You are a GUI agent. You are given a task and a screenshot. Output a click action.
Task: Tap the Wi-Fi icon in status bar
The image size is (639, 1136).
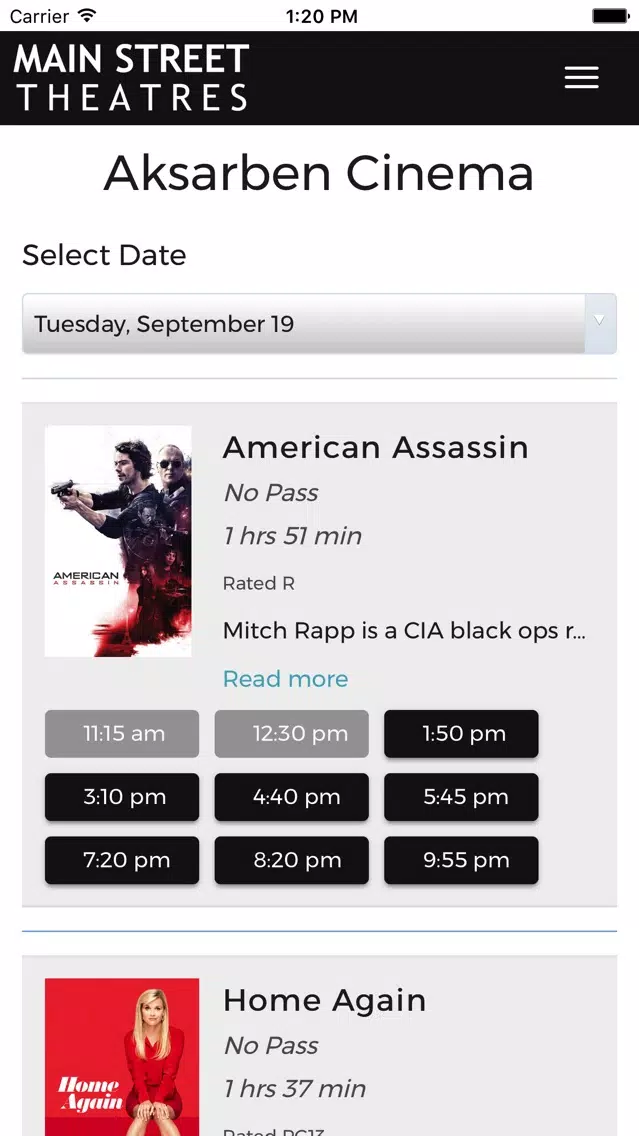[x=87, y=16]
